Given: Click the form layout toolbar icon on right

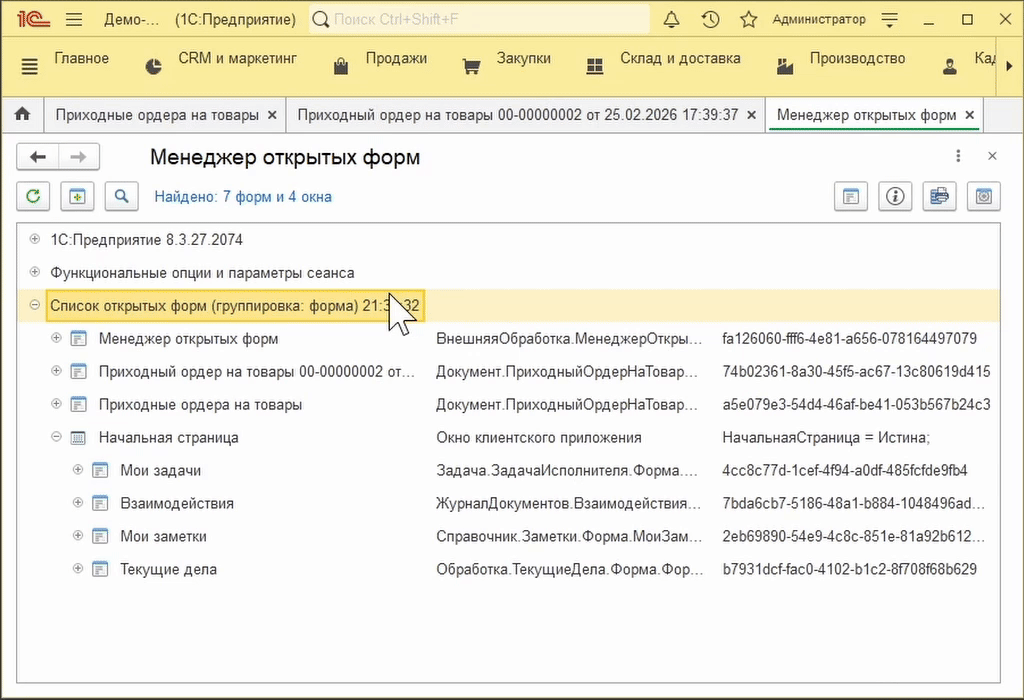Looking at the screenshot, I should click(x=851, y=196).
